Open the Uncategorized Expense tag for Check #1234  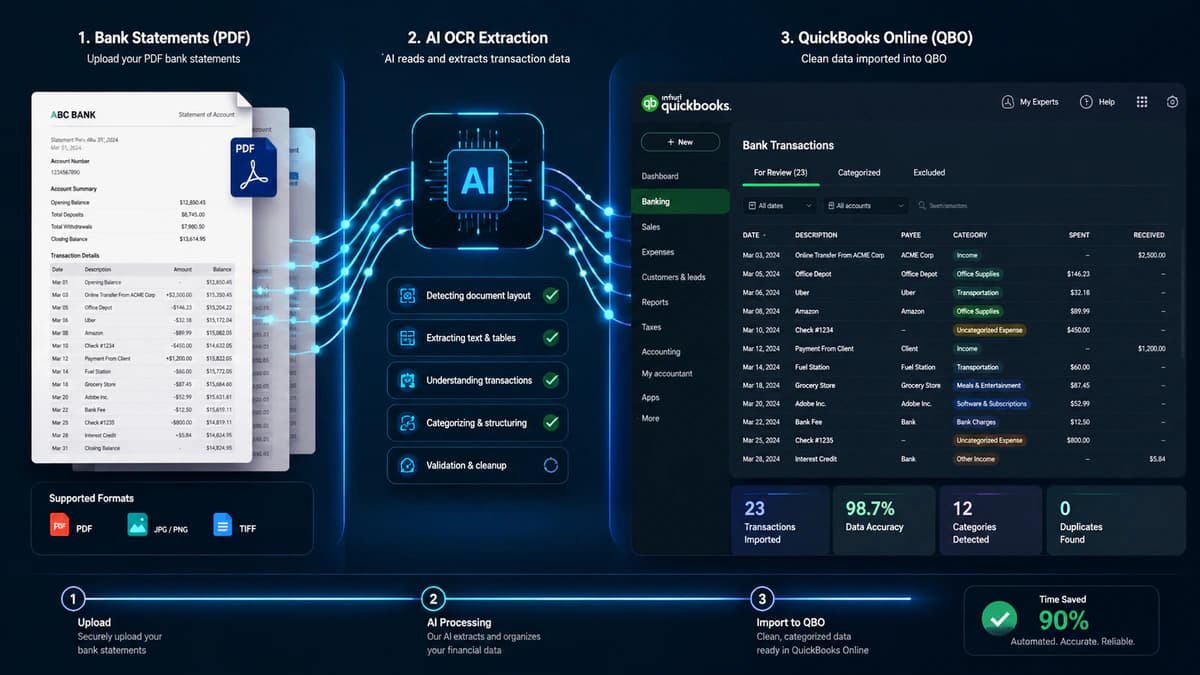[x=989, y=330]
